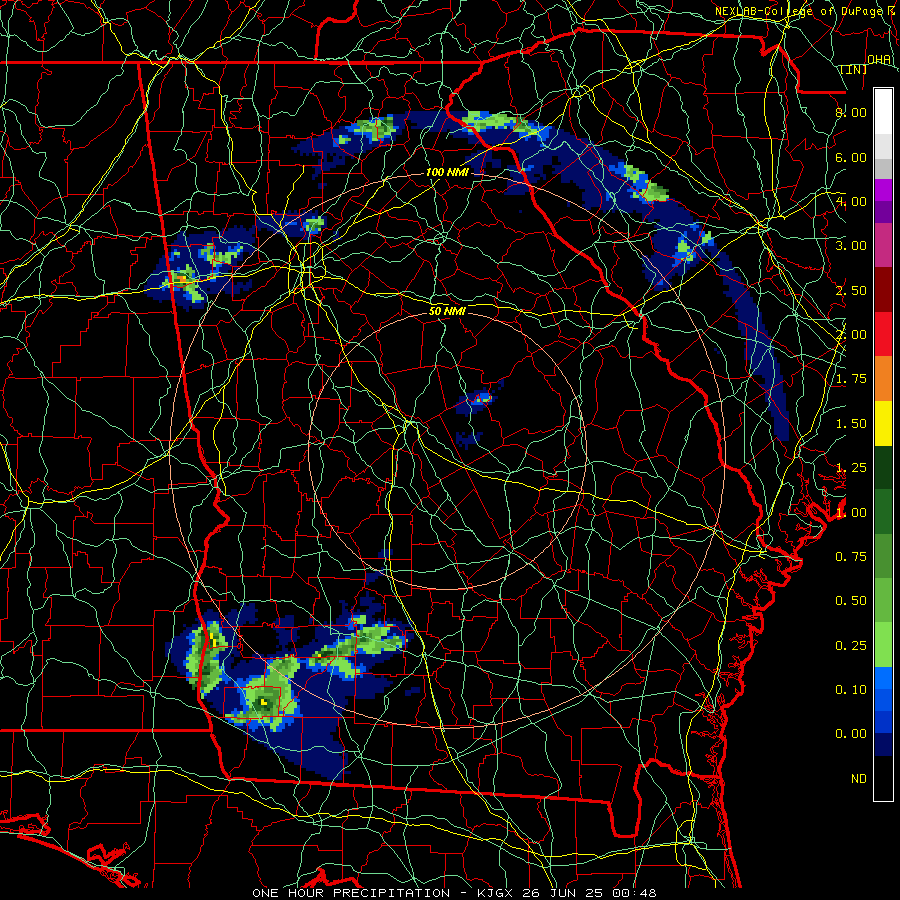The height and width of the screenshot is (900, 900).
Task: Click the '[IN]' units label
Action: point(854,69)
